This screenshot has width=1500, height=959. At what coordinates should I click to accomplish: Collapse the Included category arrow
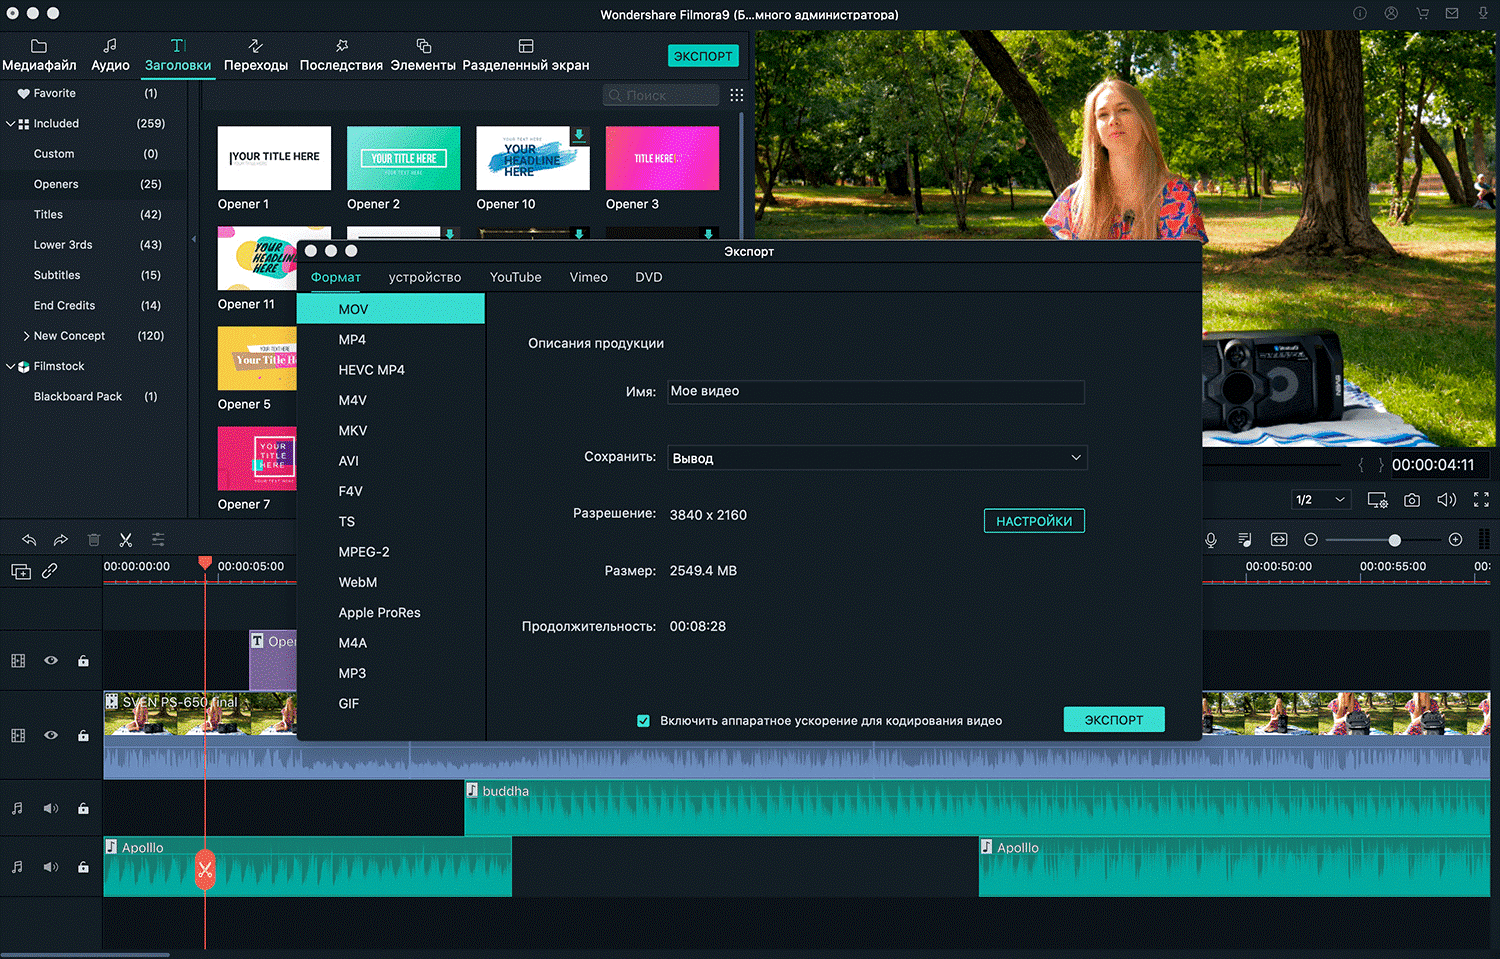[x=11, y=124]
